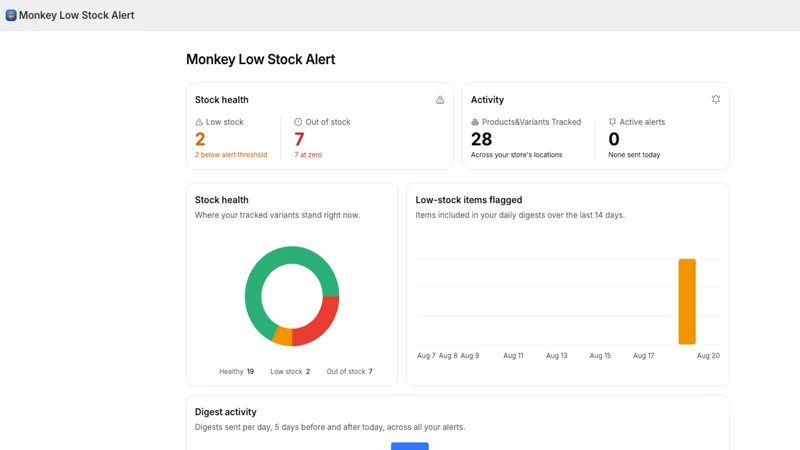
Task: Click the blue Digest activity bar
Action: [x=410, y=446]
